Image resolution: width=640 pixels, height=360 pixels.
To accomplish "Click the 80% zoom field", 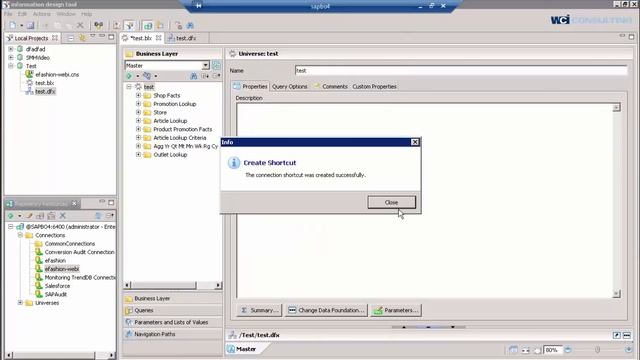I will pos(553,350).
